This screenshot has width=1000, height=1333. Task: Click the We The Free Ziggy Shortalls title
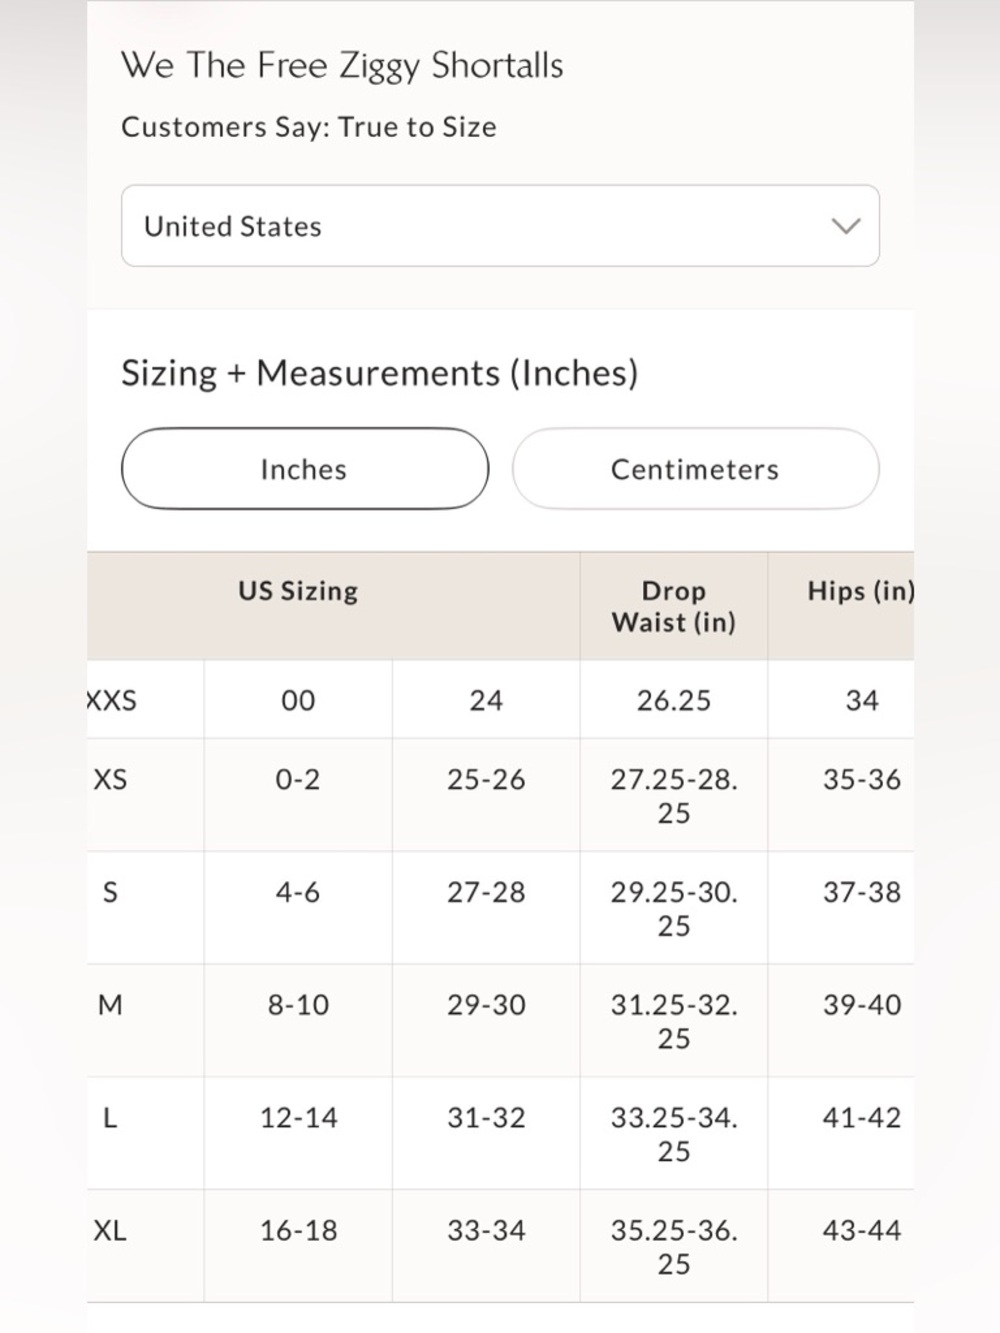[x=342, y=66]
